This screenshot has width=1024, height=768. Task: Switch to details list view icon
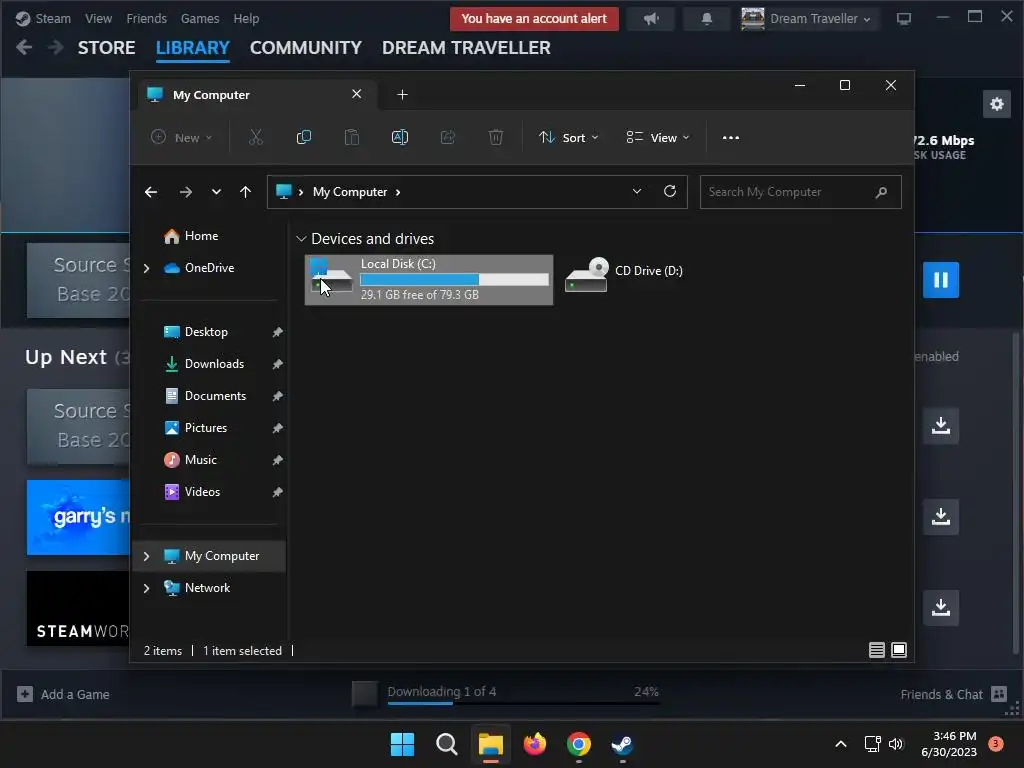[x=876, y=650]
